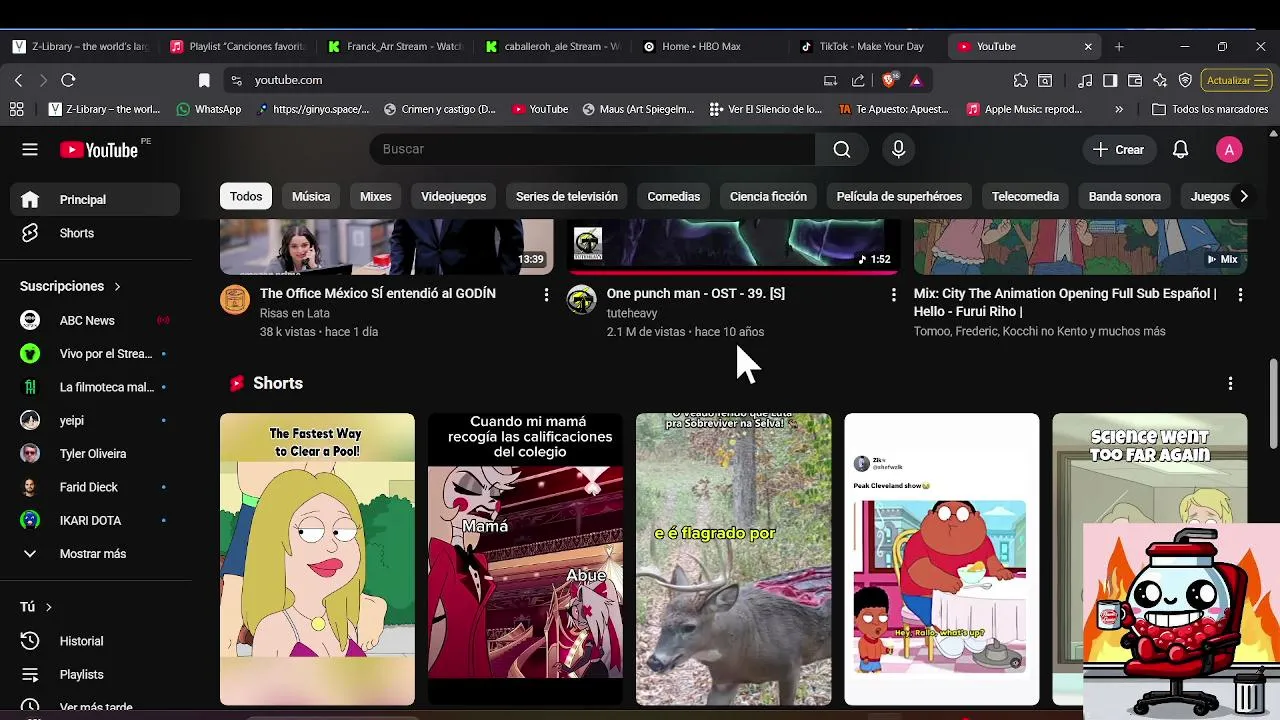Open the Principal home icon in sidebar
1280x720 pixels.
[x=30, y=199]
